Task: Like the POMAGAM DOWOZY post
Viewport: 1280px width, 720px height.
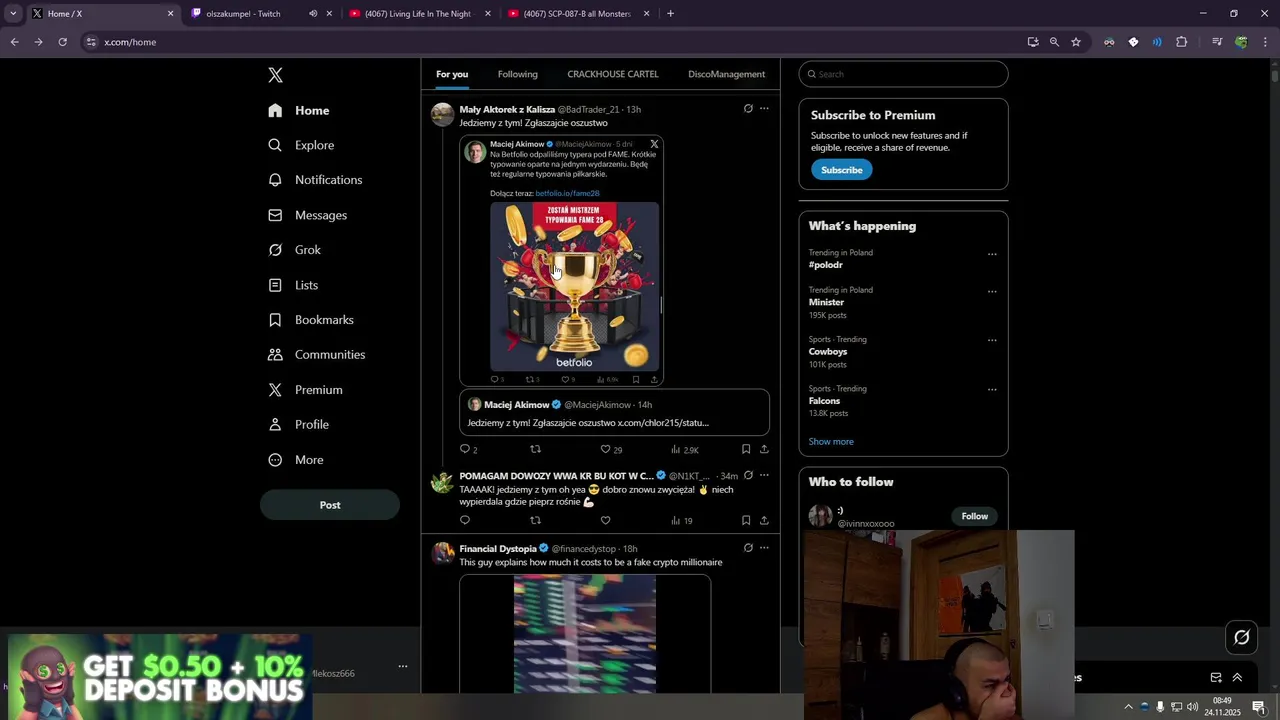Action: [x=605, y=521]
